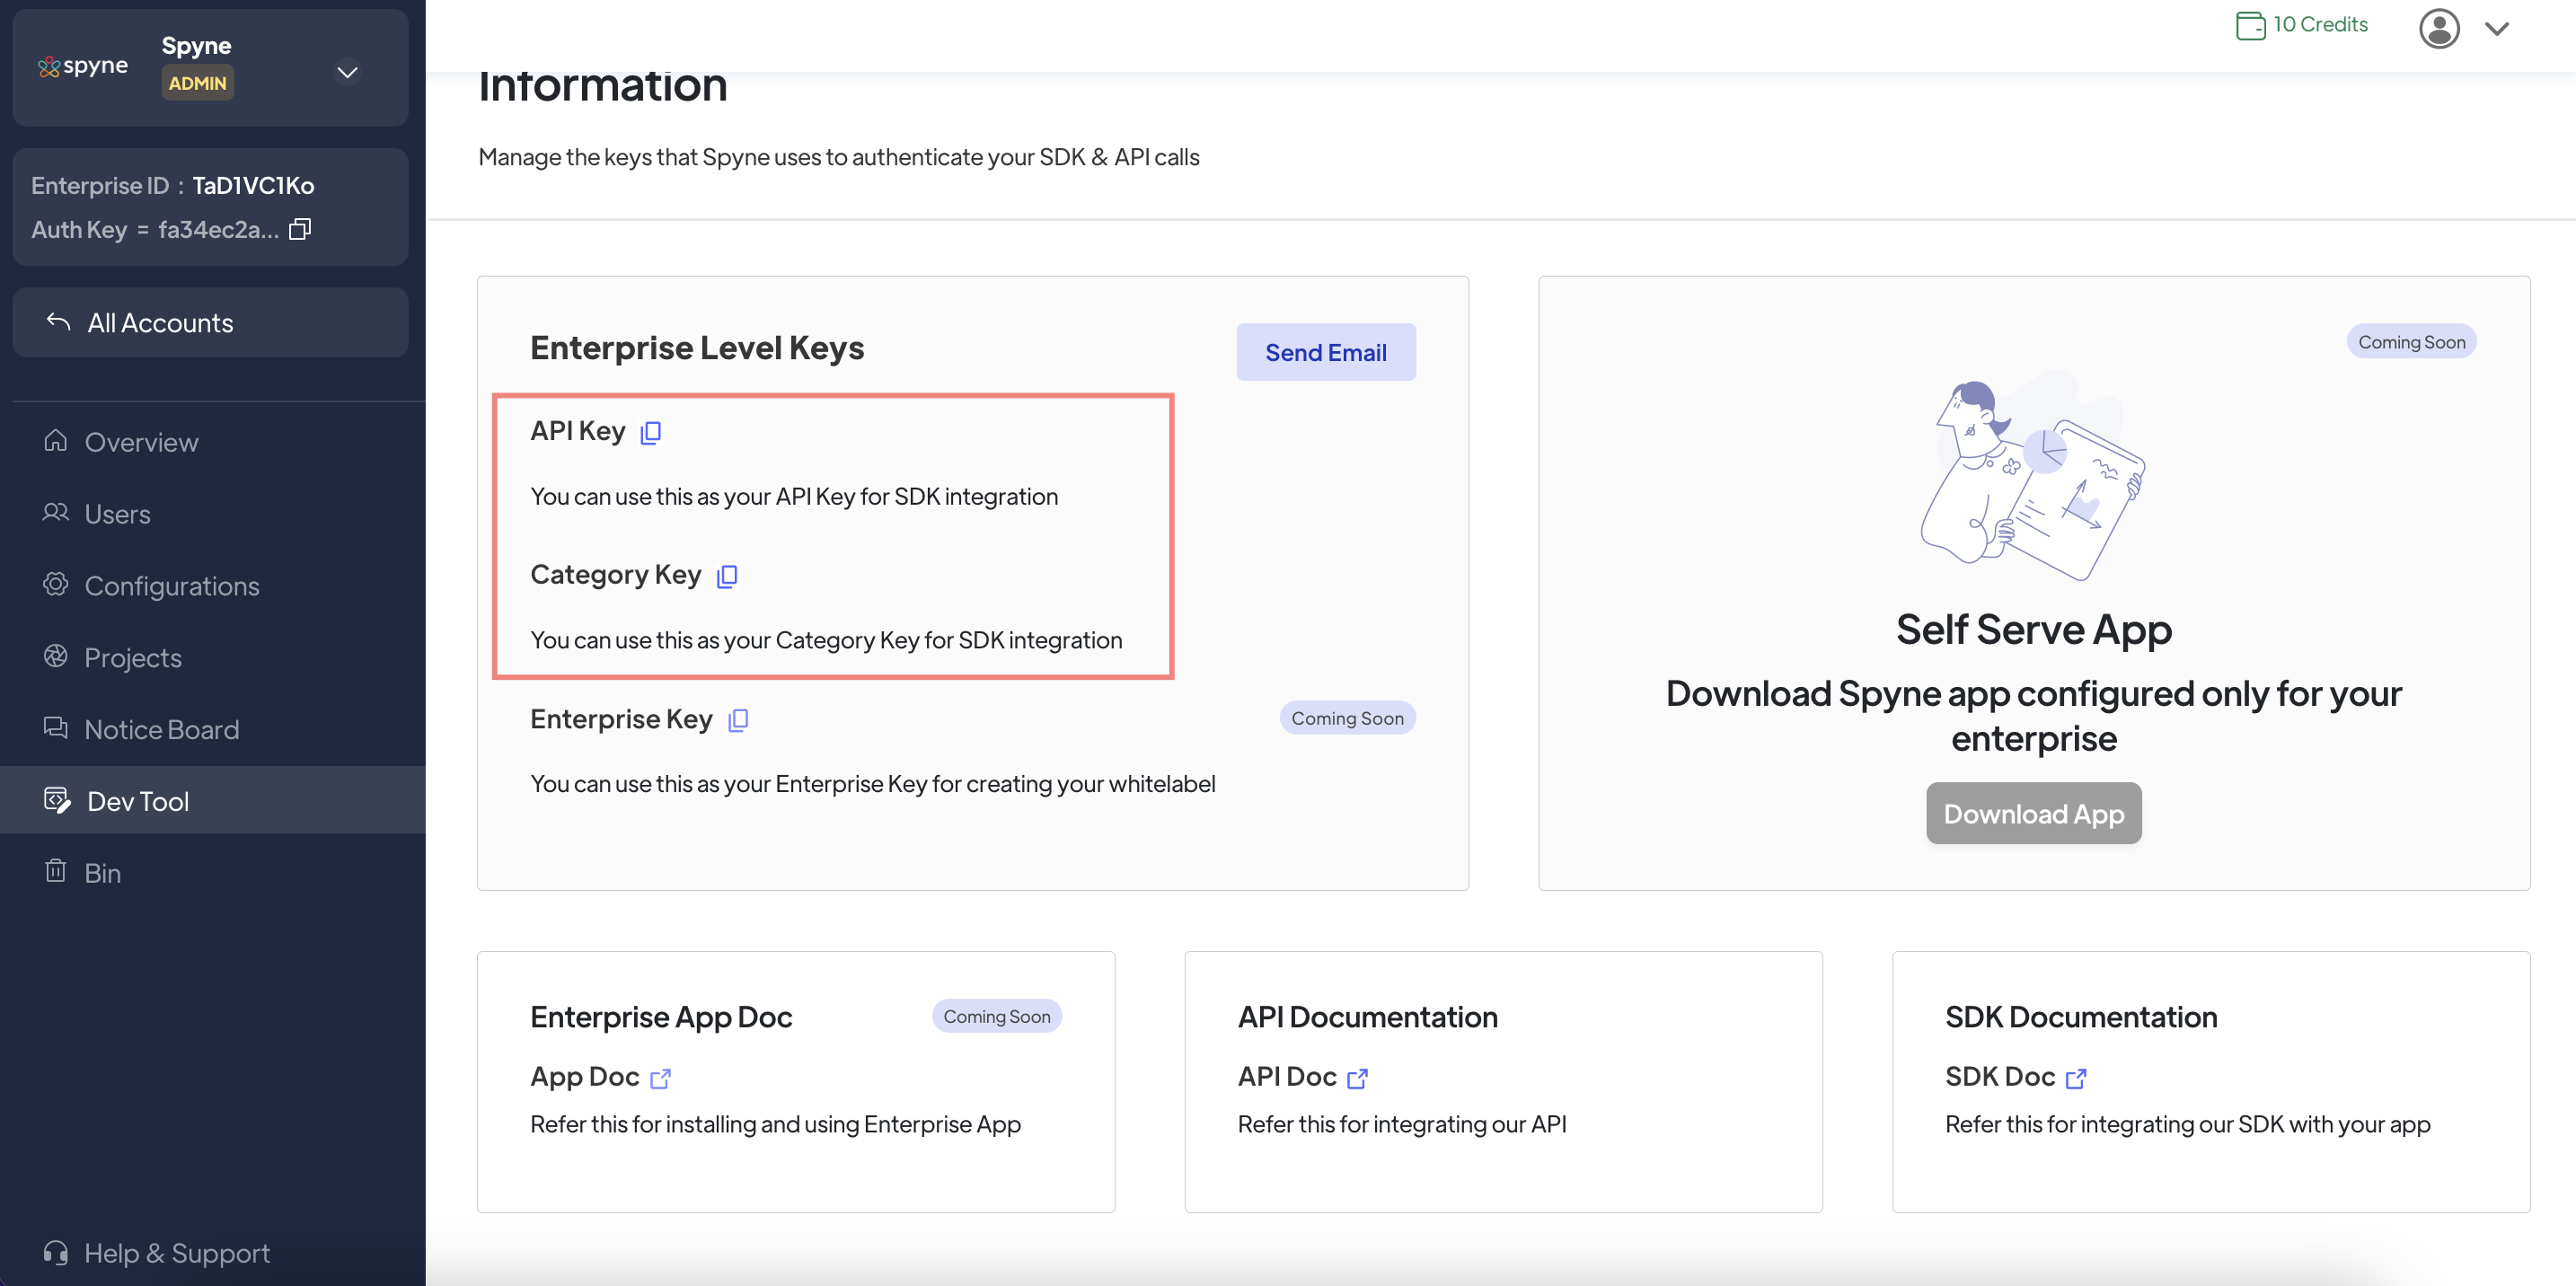Viewport: 2576px width, 1286px height.
Task: Copy the Category Key value
Action: click(x=727, y=576)
